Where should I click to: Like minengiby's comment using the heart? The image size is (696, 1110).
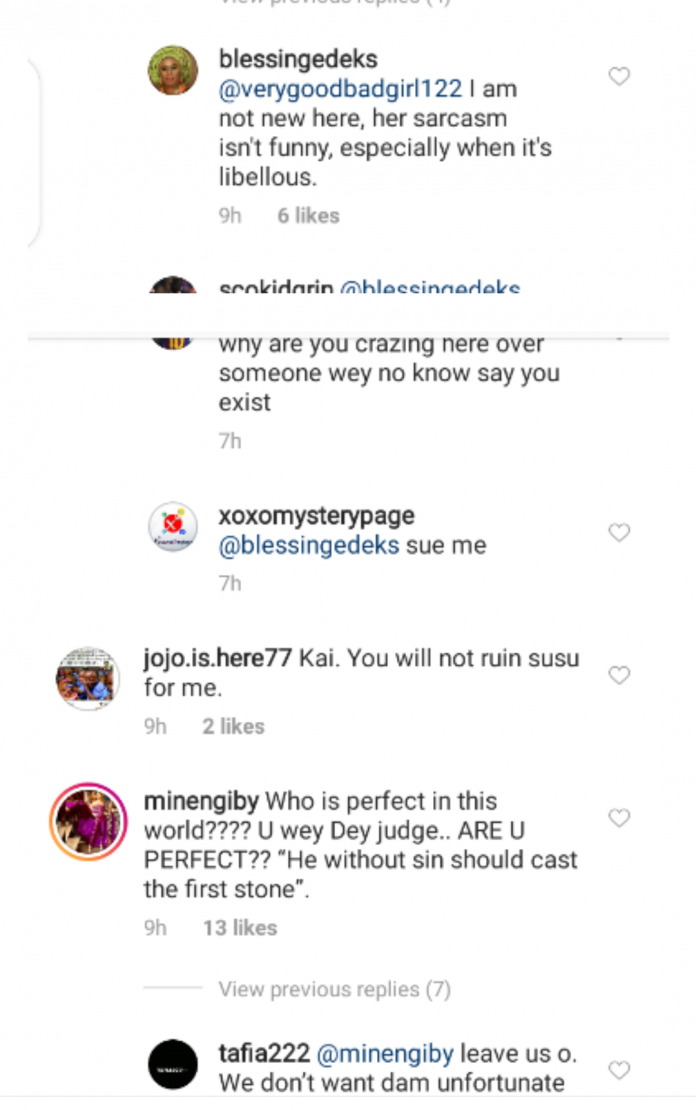tap(619, 818)
